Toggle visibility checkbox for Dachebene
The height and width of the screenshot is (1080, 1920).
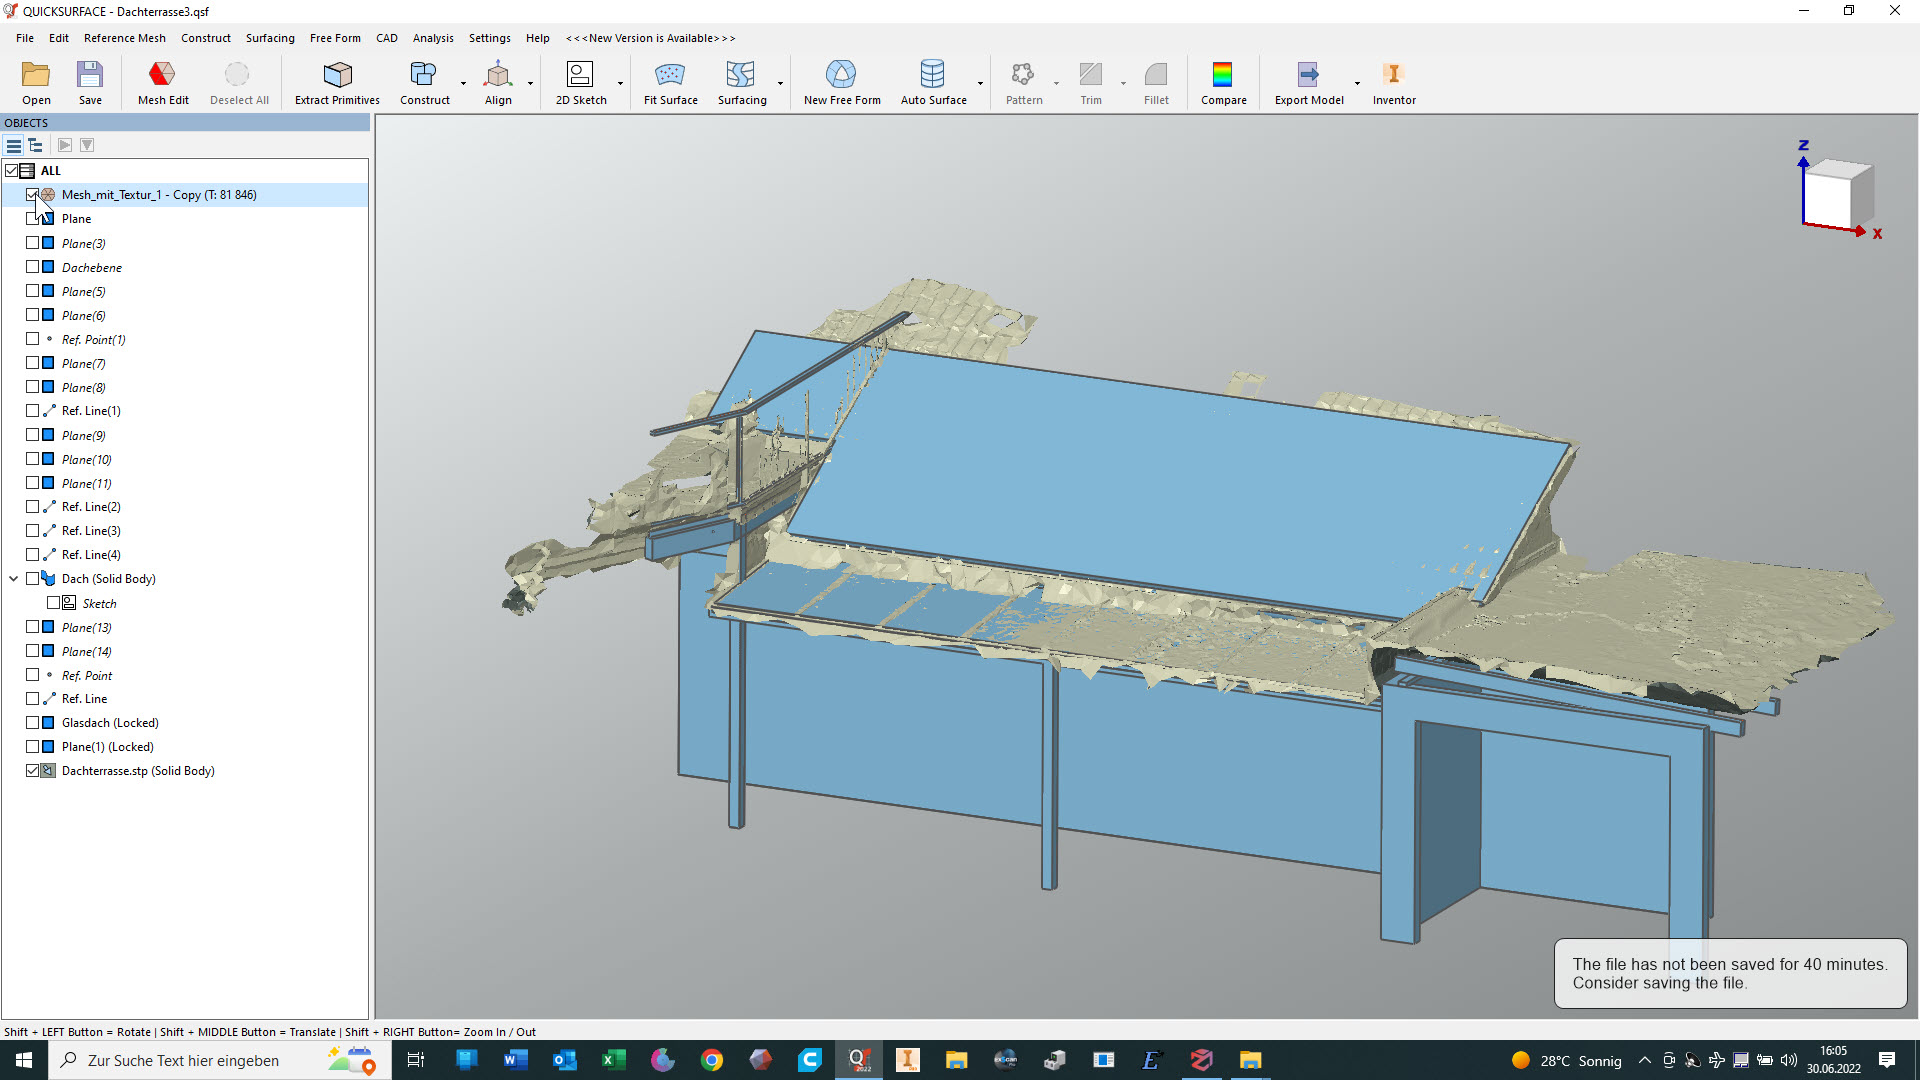[33, 267]
